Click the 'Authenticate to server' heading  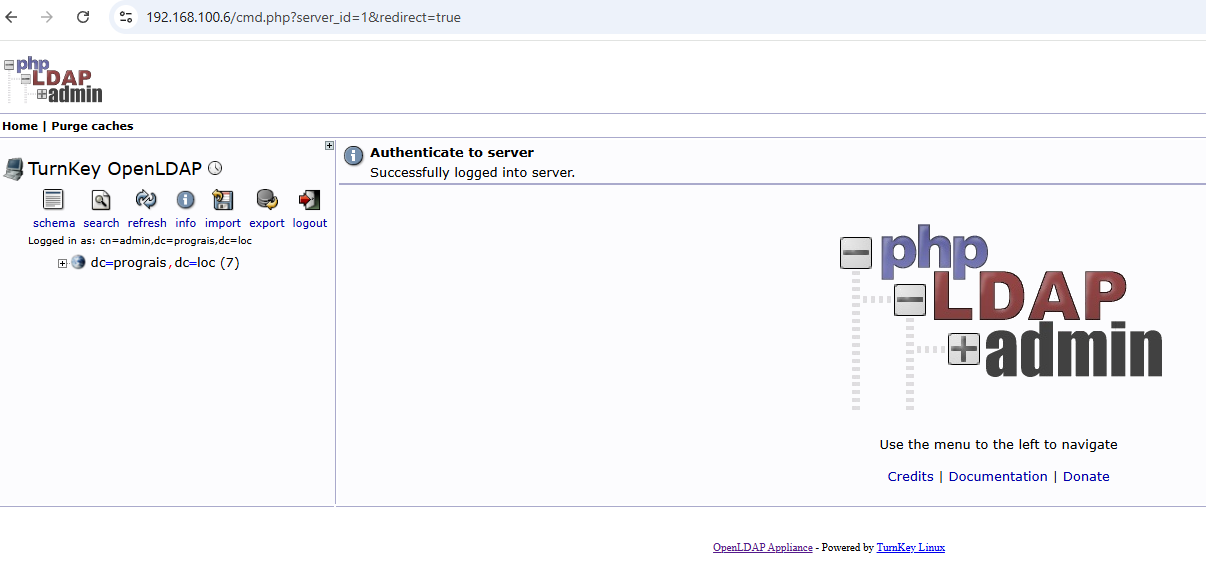click(x=452, y=152)
